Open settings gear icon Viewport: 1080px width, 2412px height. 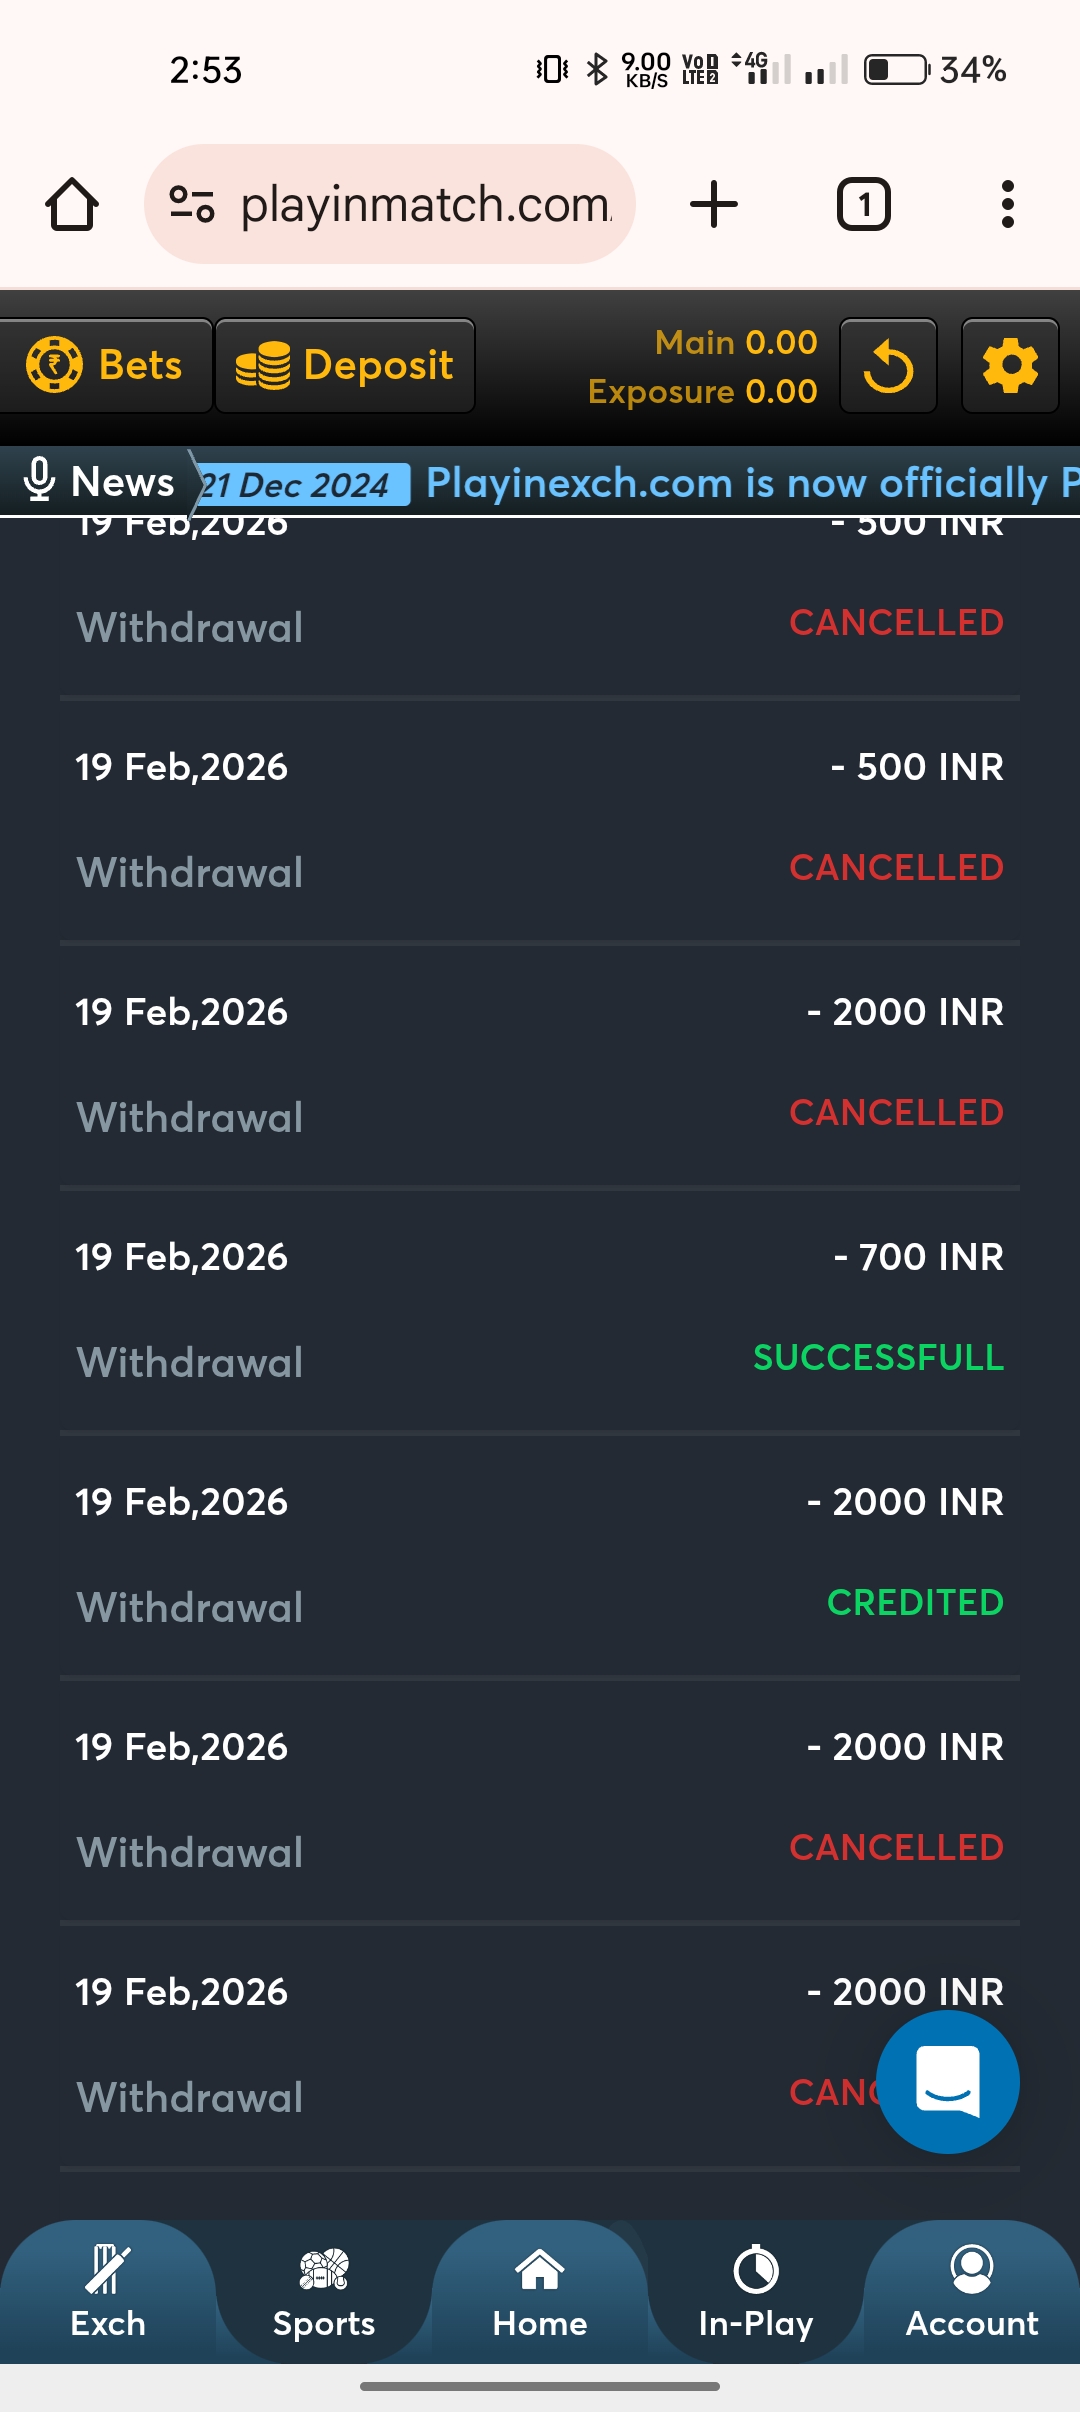[1010, 366]
